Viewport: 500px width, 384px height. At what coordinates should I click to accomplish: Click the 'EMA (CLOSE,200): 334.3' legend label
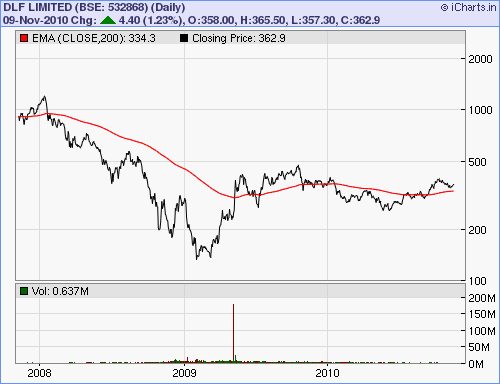(x=94, y=38)
